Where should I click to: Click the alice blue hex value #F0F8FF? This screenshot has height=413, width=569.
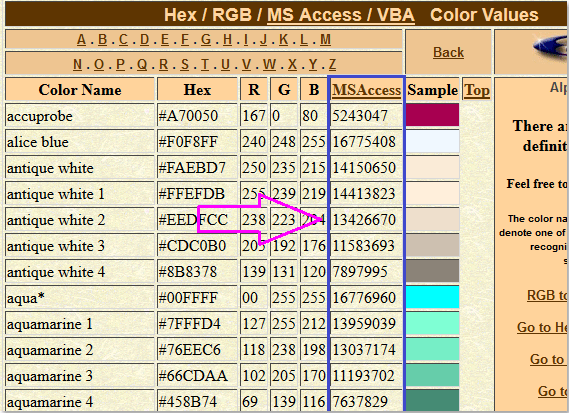click(188, 142)
